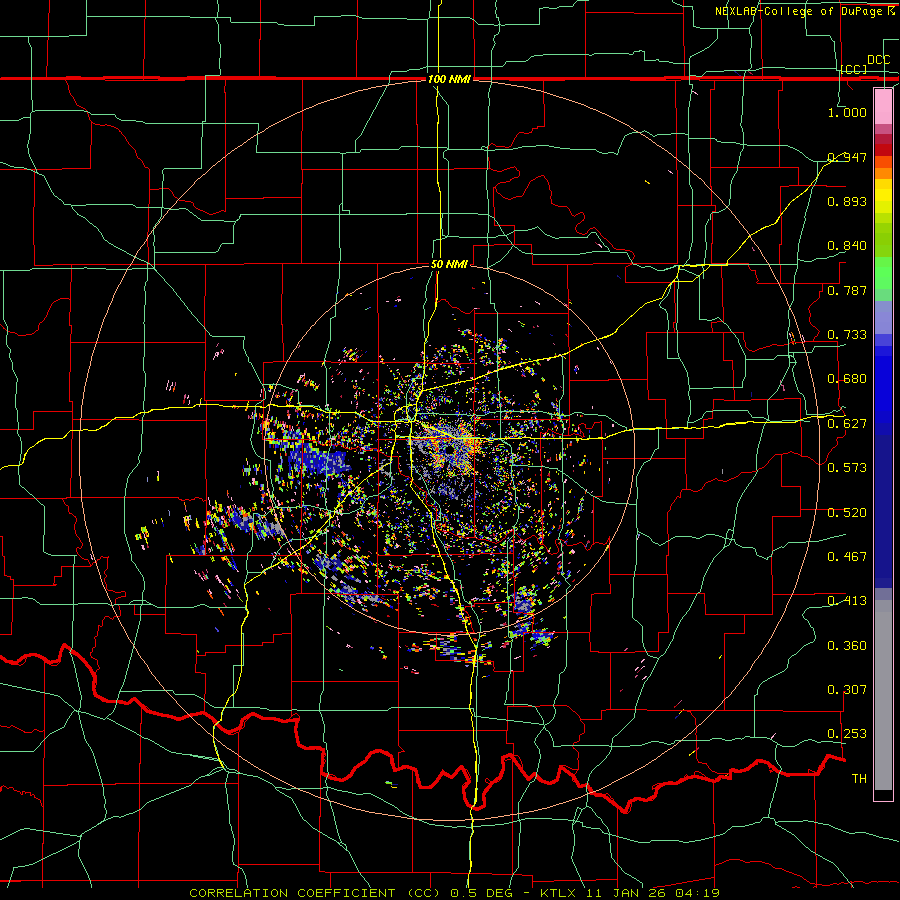Click the 0.787 scale value
The height and width of the screenshot is (900, 900).
[847, 290]
